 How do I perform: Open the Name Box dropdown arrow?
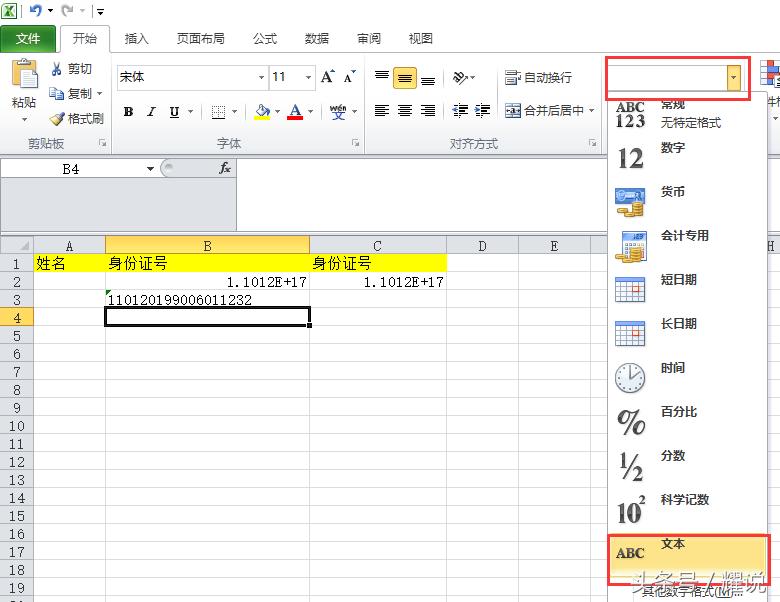150,169
